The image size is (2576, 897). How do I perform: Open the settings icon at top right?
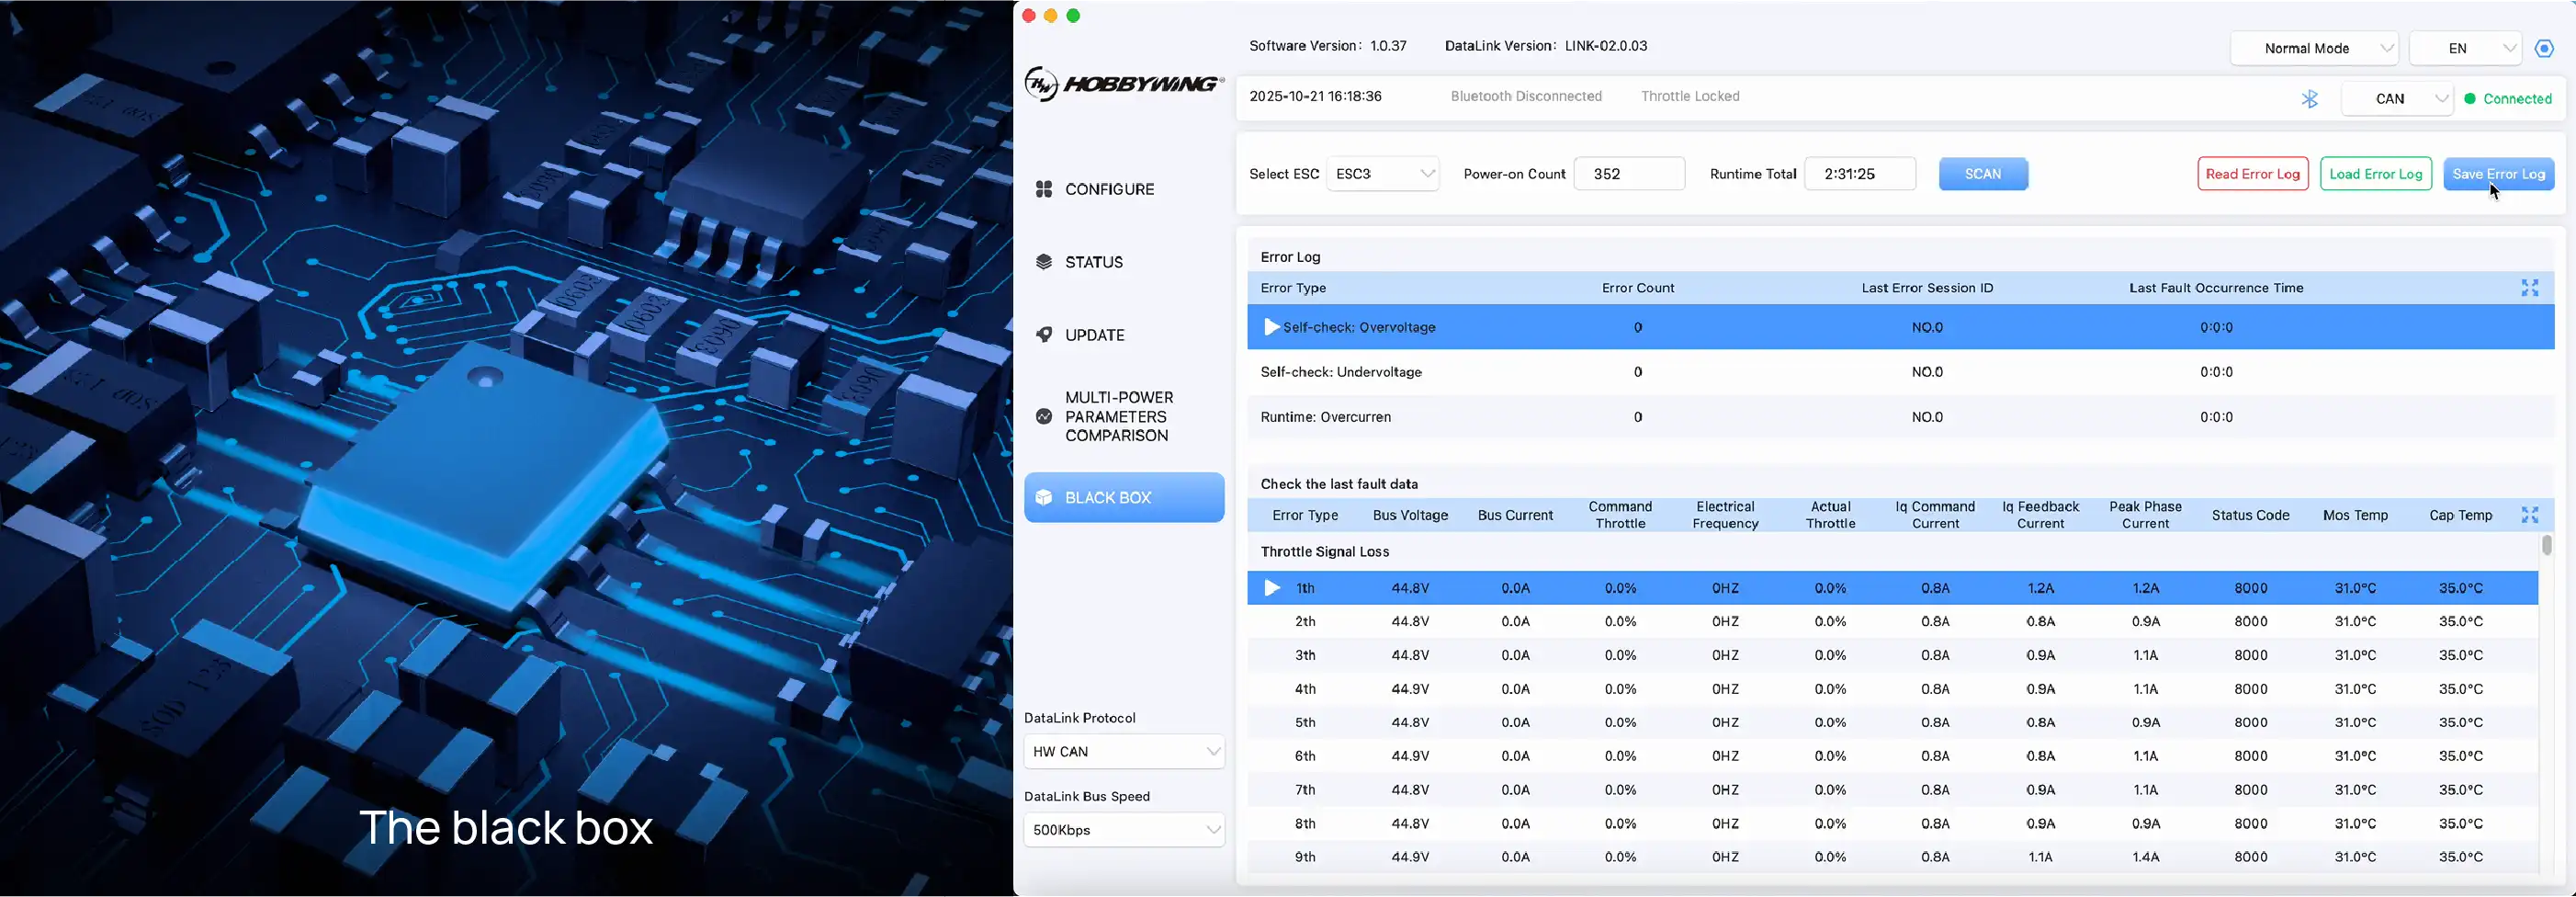(2544, 48)
